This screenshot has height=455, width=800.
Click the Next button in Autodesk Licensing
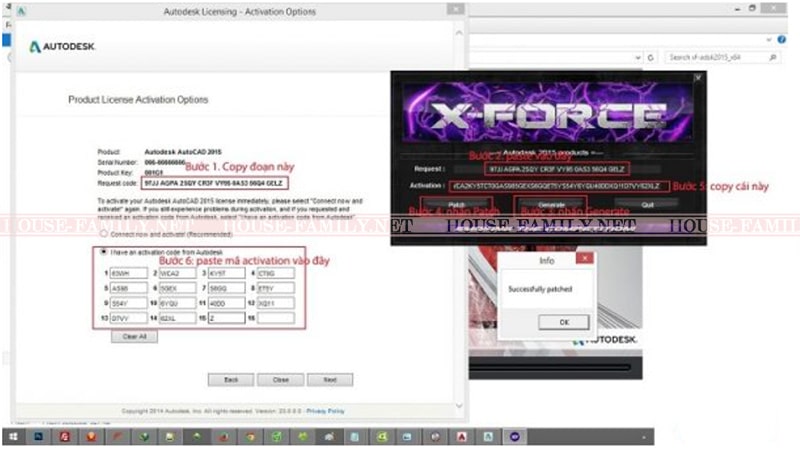330,380
